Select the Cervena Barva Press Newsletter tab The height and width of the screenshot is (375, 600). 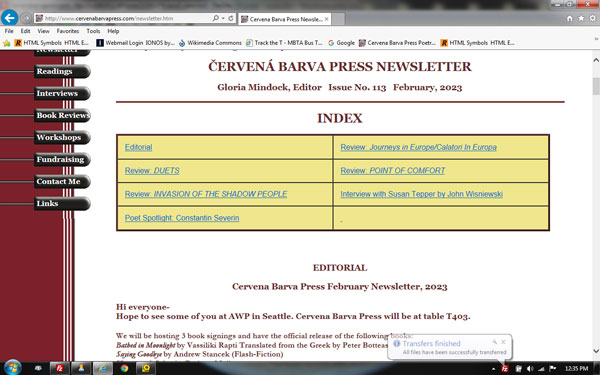click(284, 19)
